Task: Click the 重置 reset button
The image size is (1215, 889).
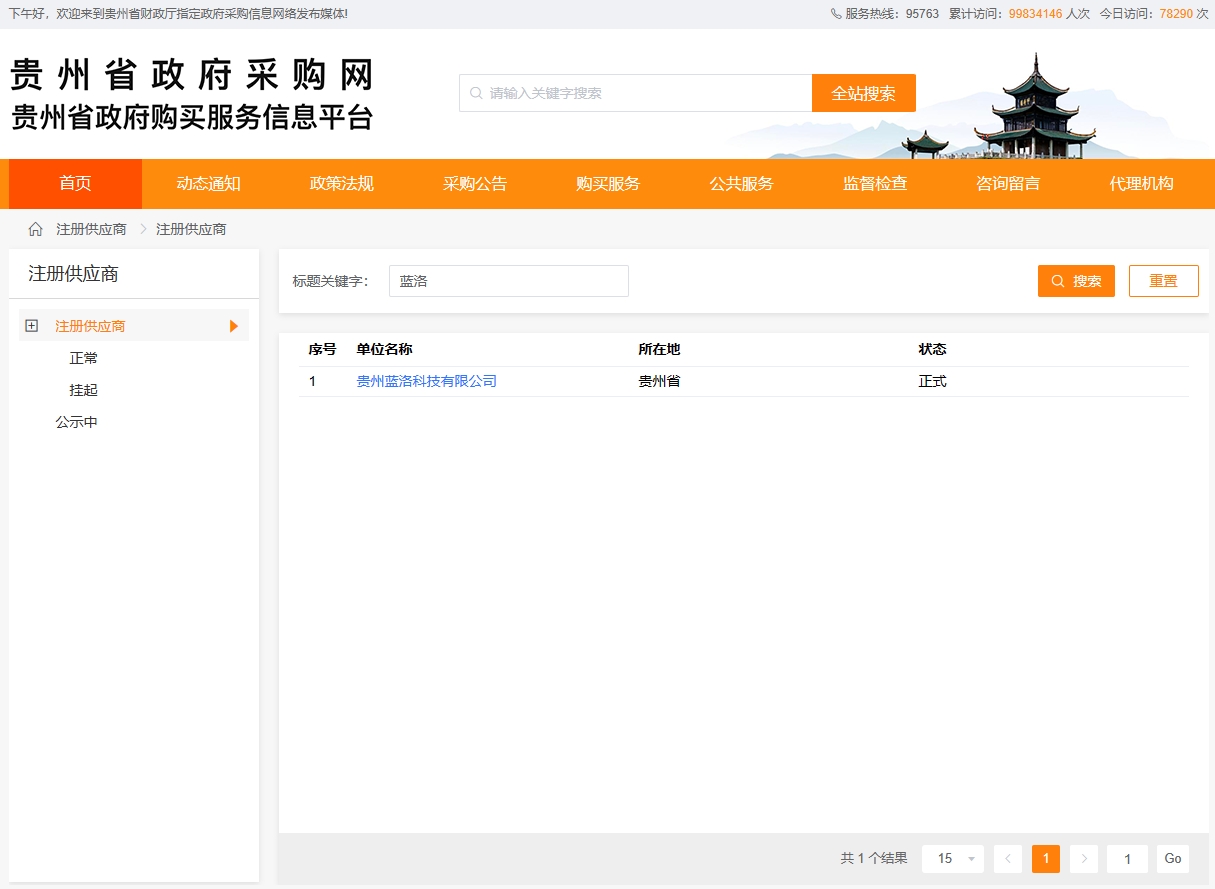Action: [1163, 281]
